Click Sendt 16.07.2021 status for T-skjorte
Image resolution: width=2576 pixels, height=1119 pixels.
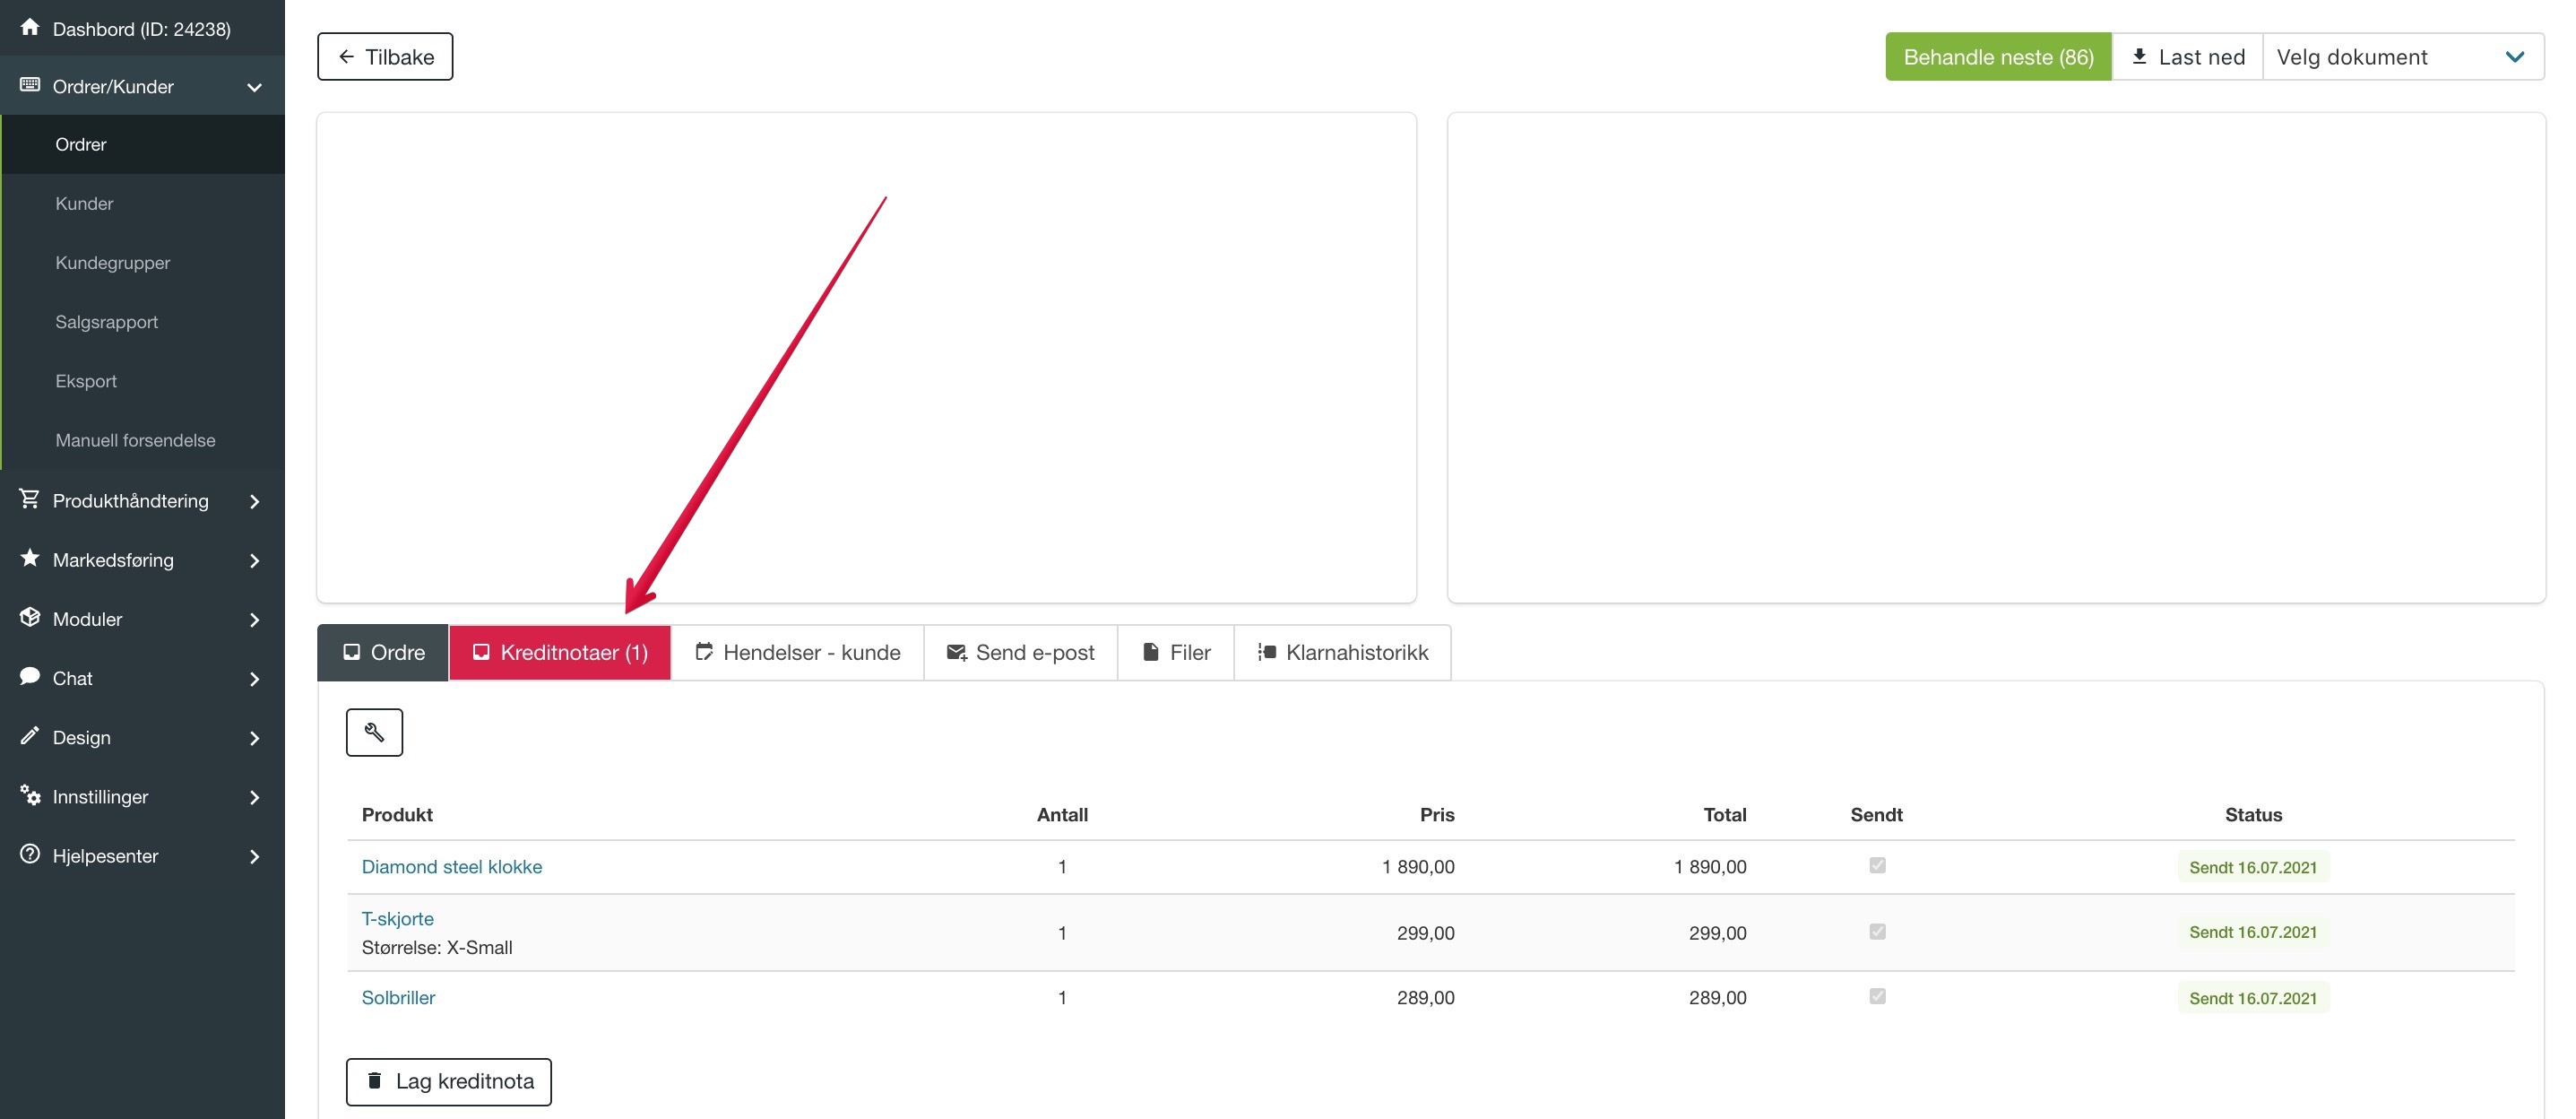(2253, 932)
